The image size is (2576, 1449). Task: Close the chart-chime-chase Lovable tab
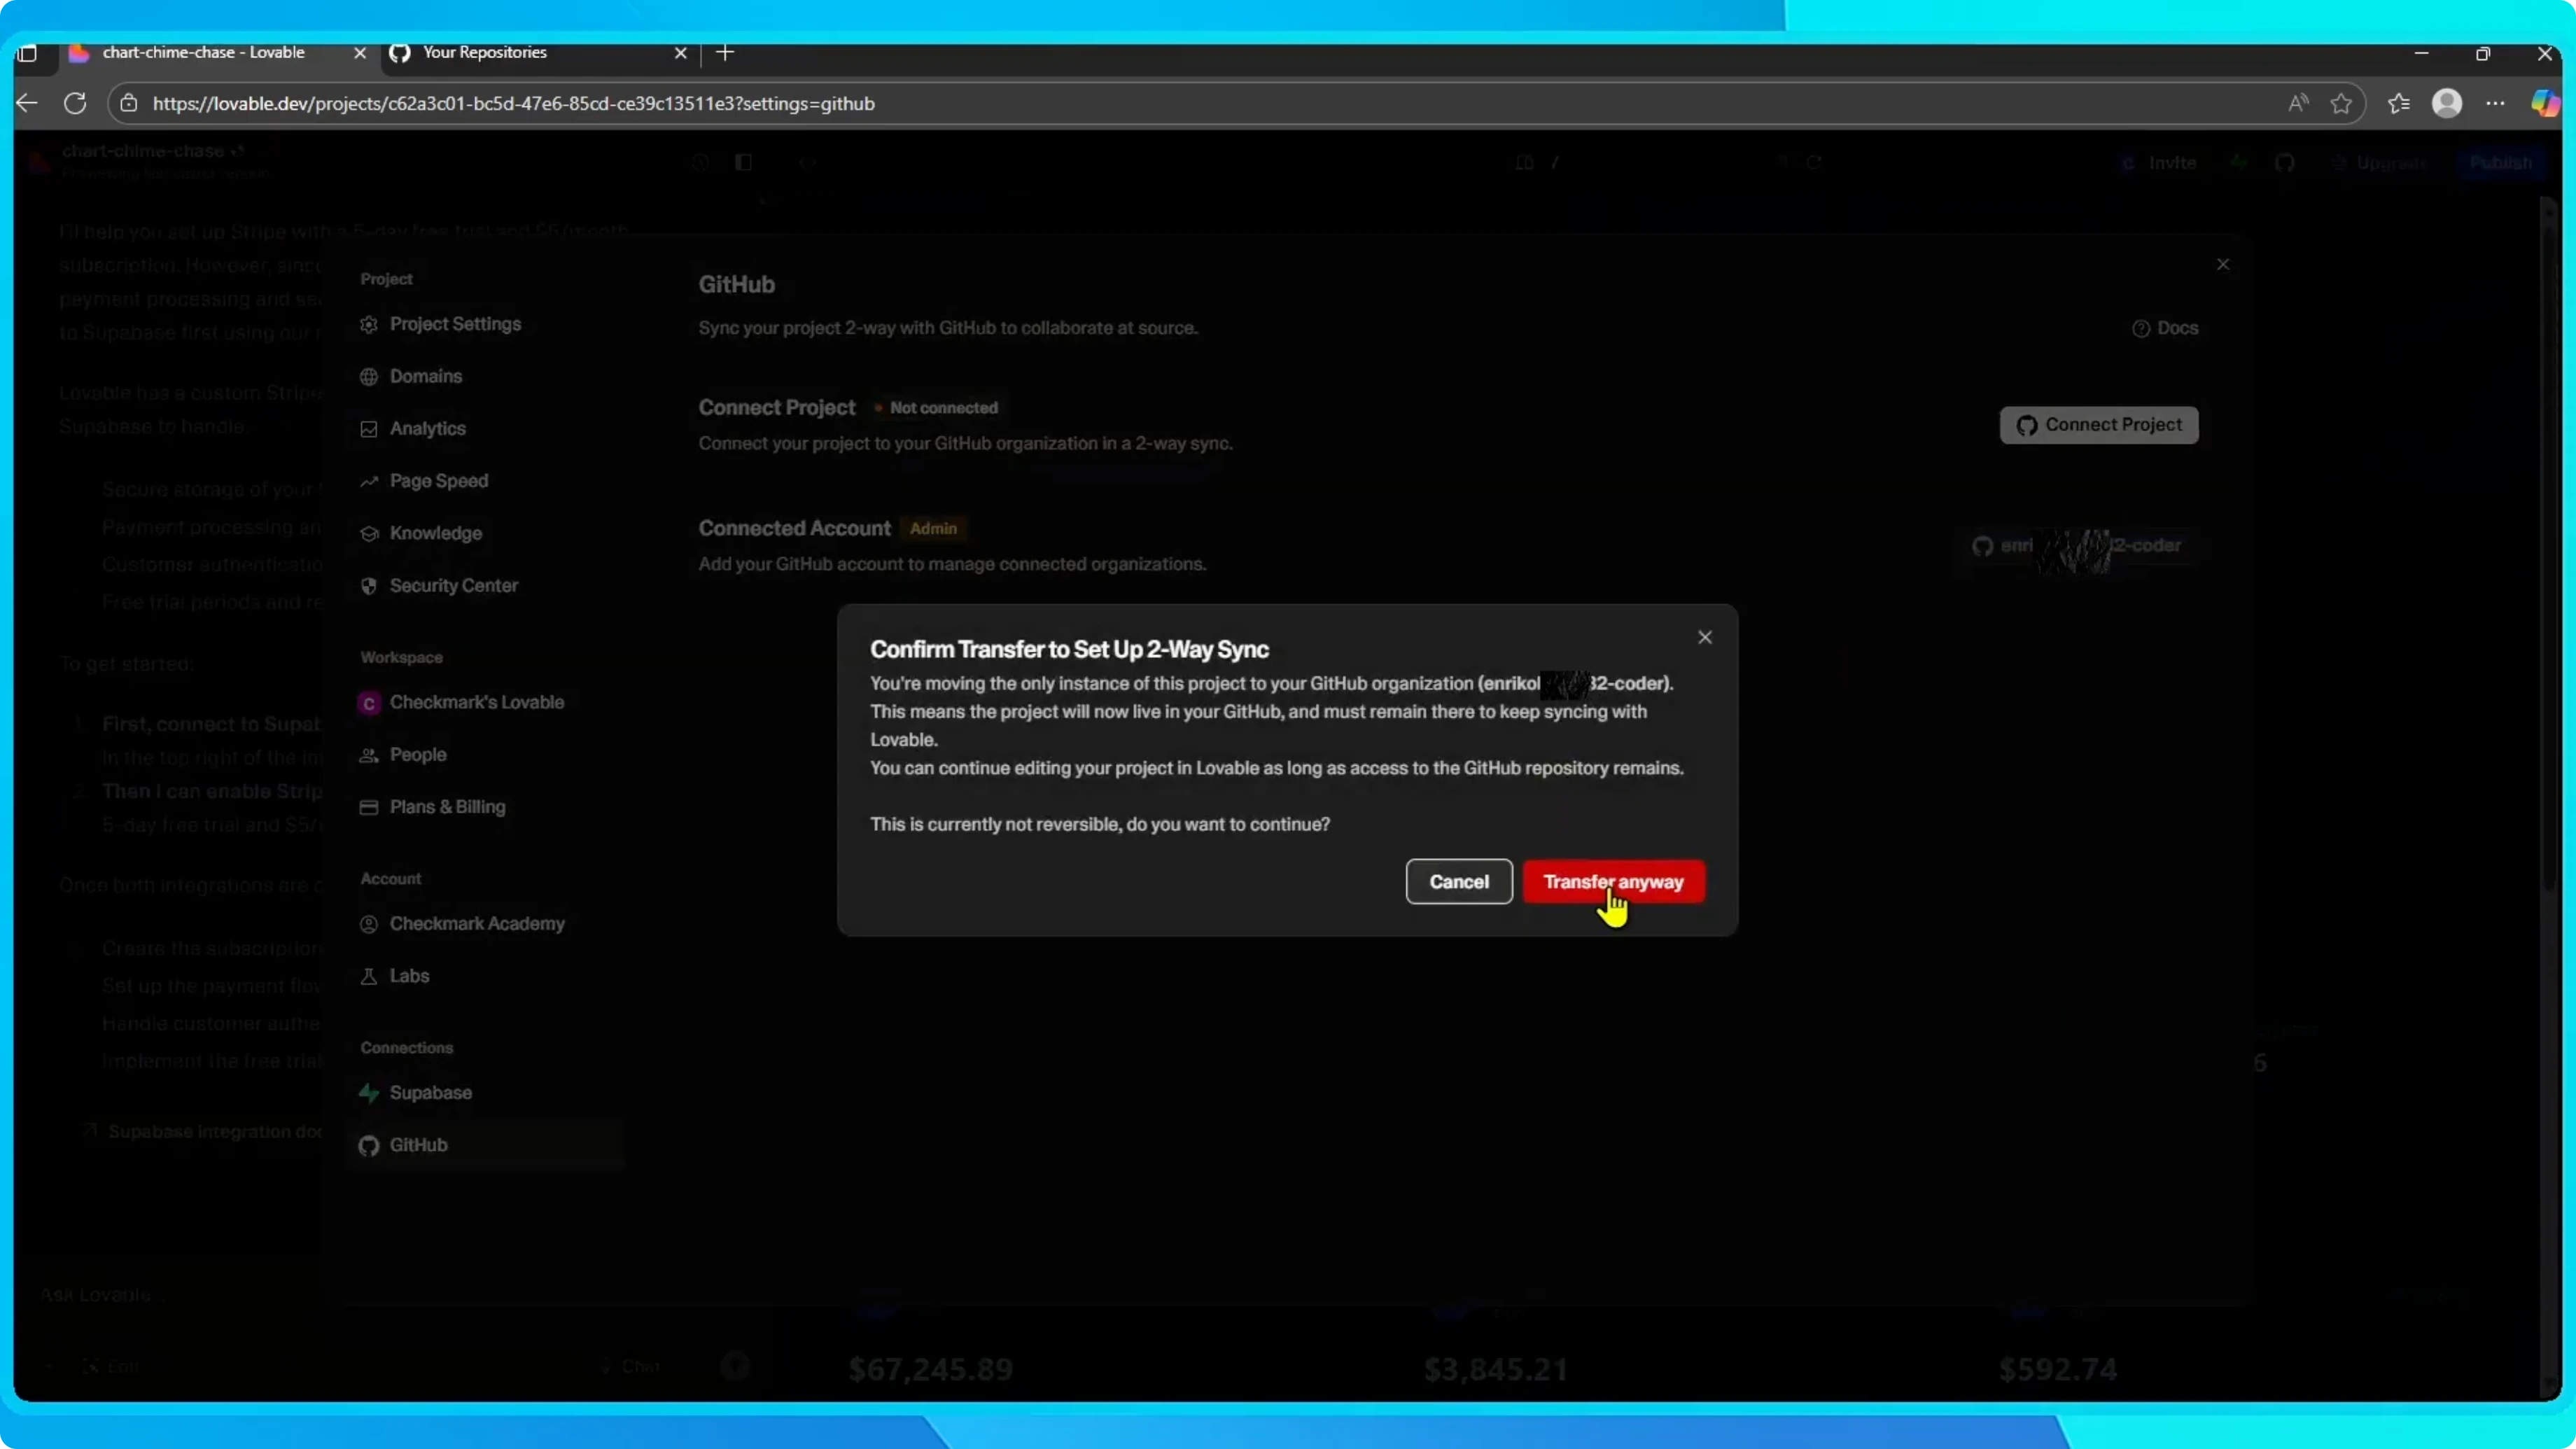tap(360, 53)
